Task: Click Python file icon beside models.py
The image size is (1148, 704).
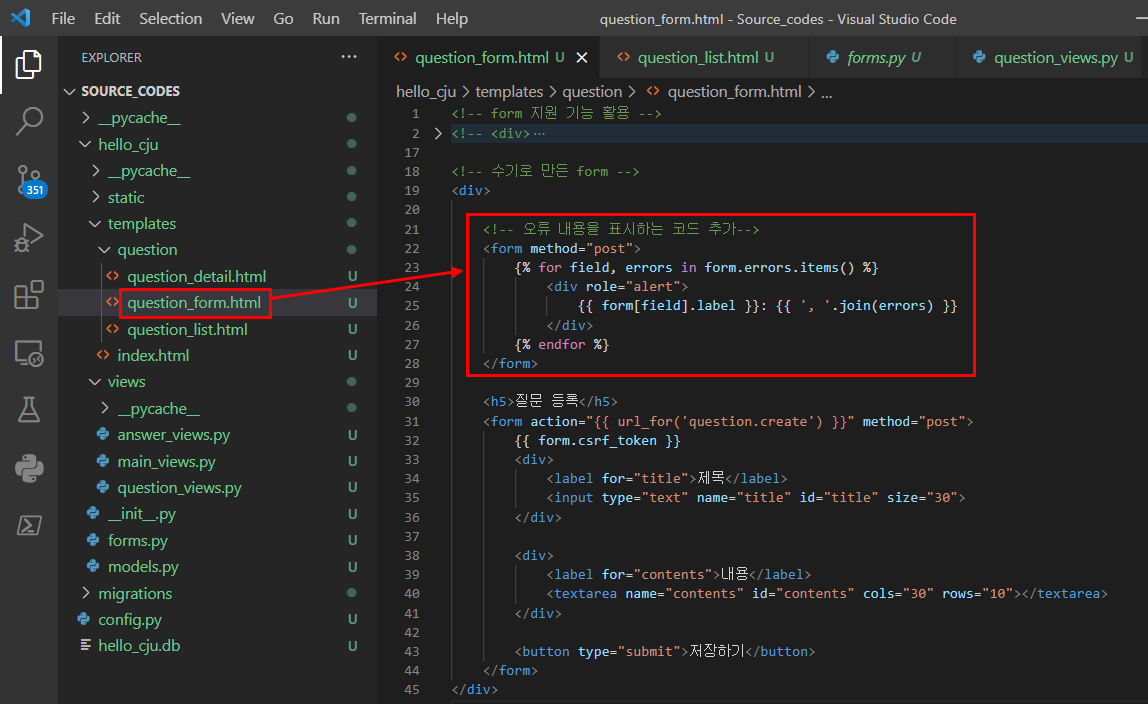Action: pyautogui.click(x=93, y=566)
